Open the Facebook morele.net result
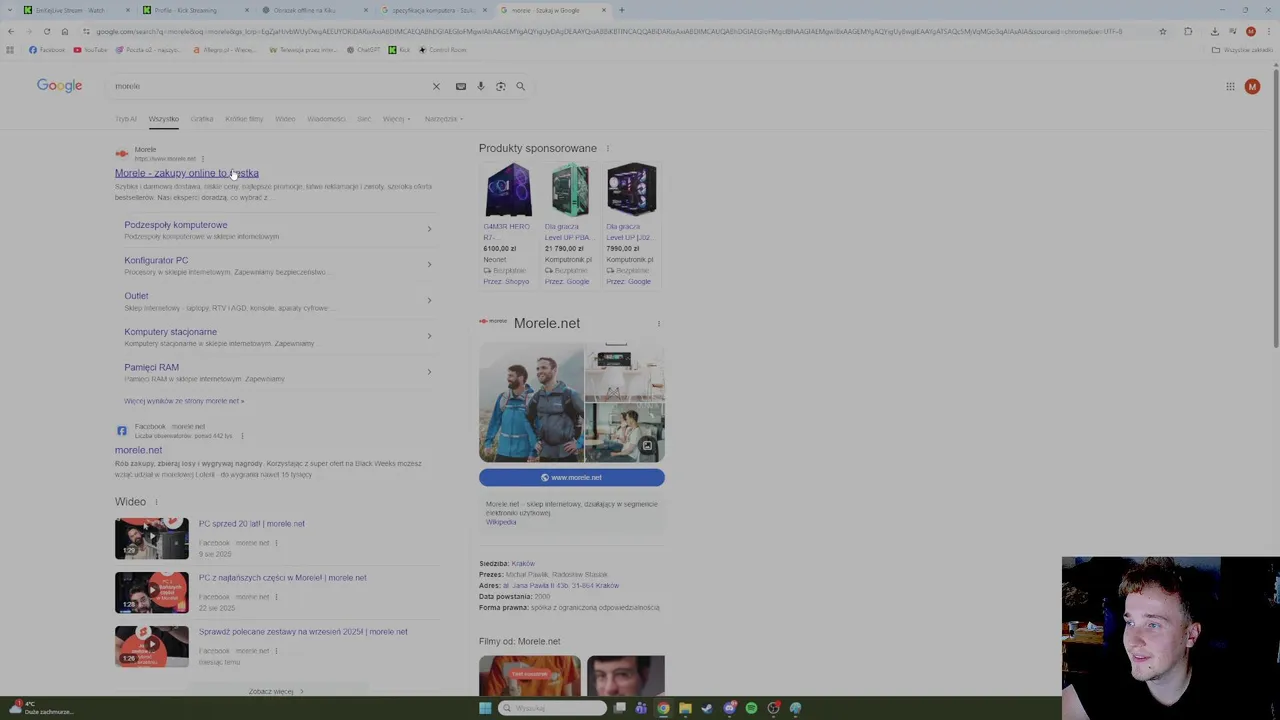The image size is (1280, 720). click(x=138, y=450)
